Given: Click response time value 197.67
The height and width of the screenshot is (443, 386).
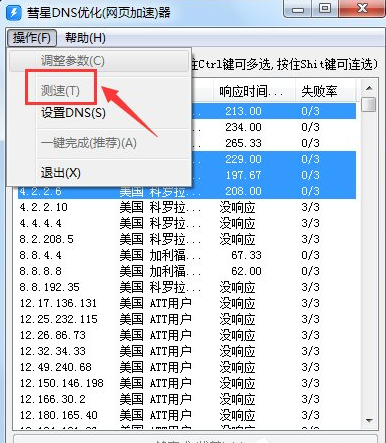Looking at the screenshot, I should 243,175.
